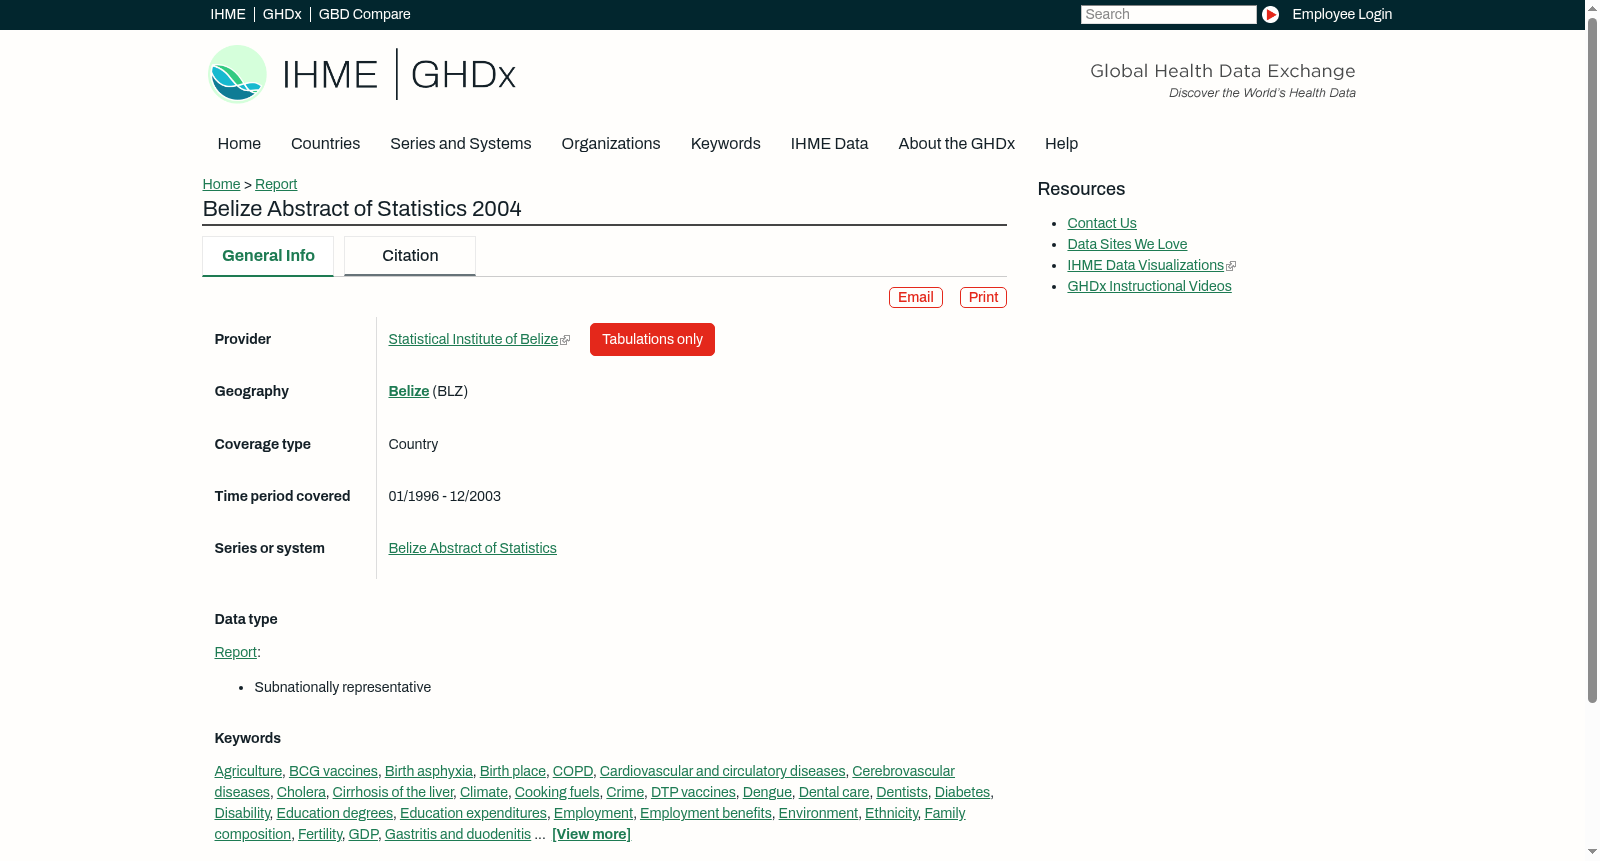Image resolution: width=1600 pixels, height=861 pixels.
Task: Open Belize Abstract of Statistics series link
Action: coord(473,548)
